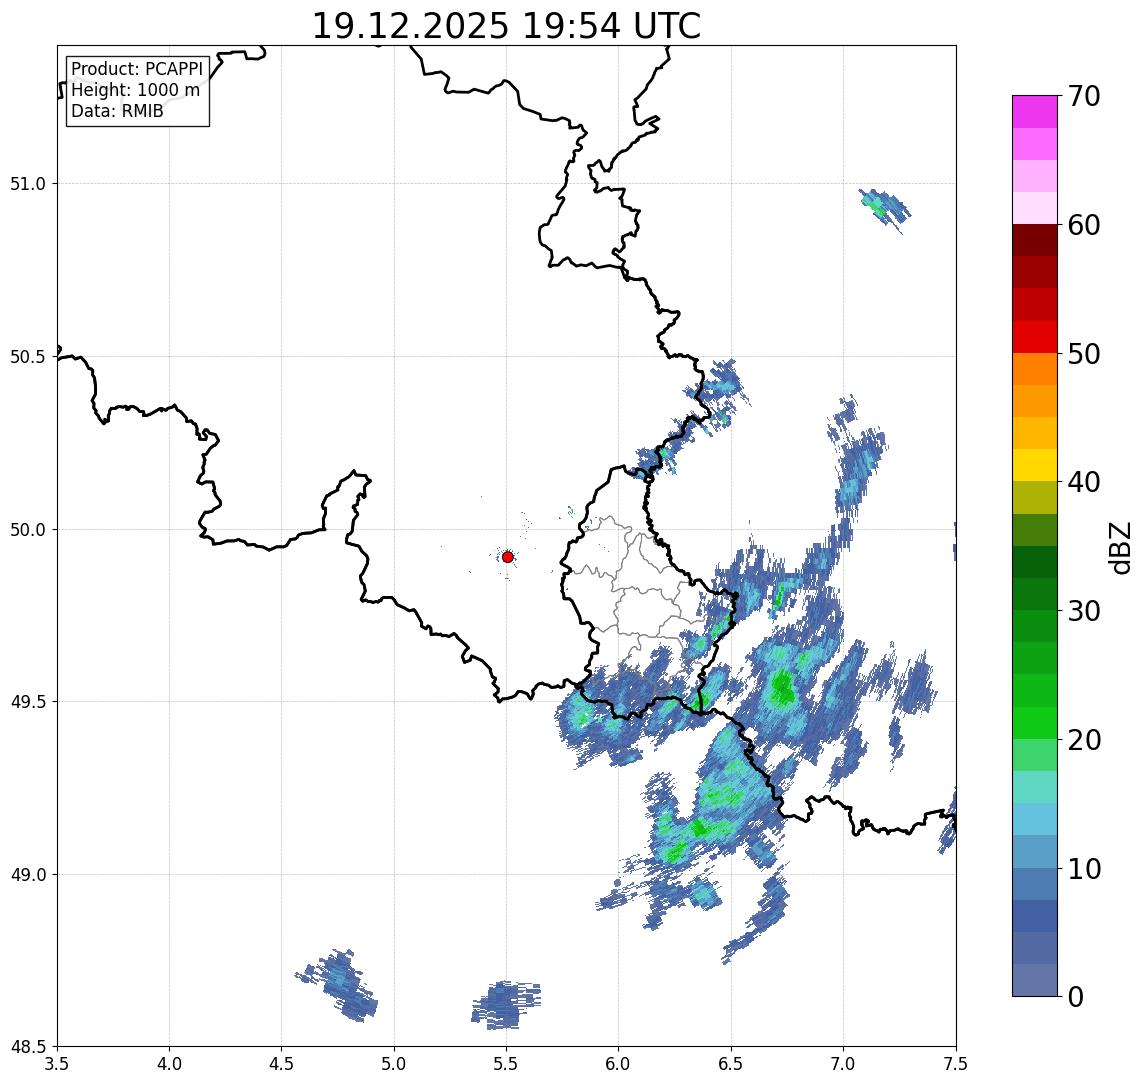Click the red radar location dot
Image resolution: width=1145 pixels, height=1084 pixels.
coord(508,557)
